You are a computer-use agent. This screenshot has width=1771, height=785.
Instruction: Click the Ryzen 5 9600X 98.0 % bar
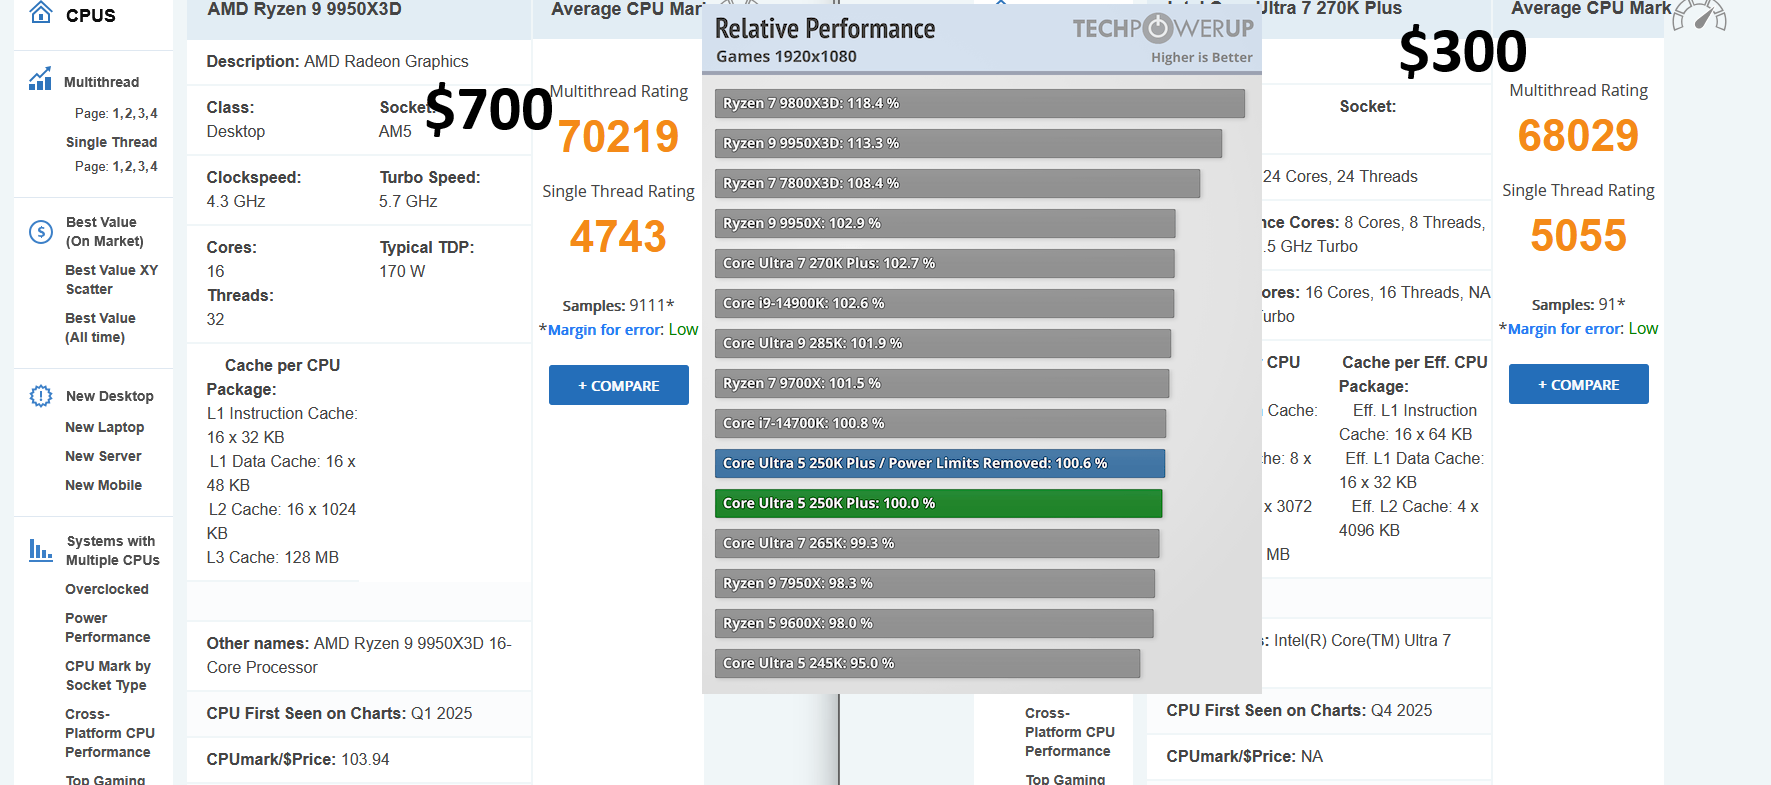coord(934,623)
